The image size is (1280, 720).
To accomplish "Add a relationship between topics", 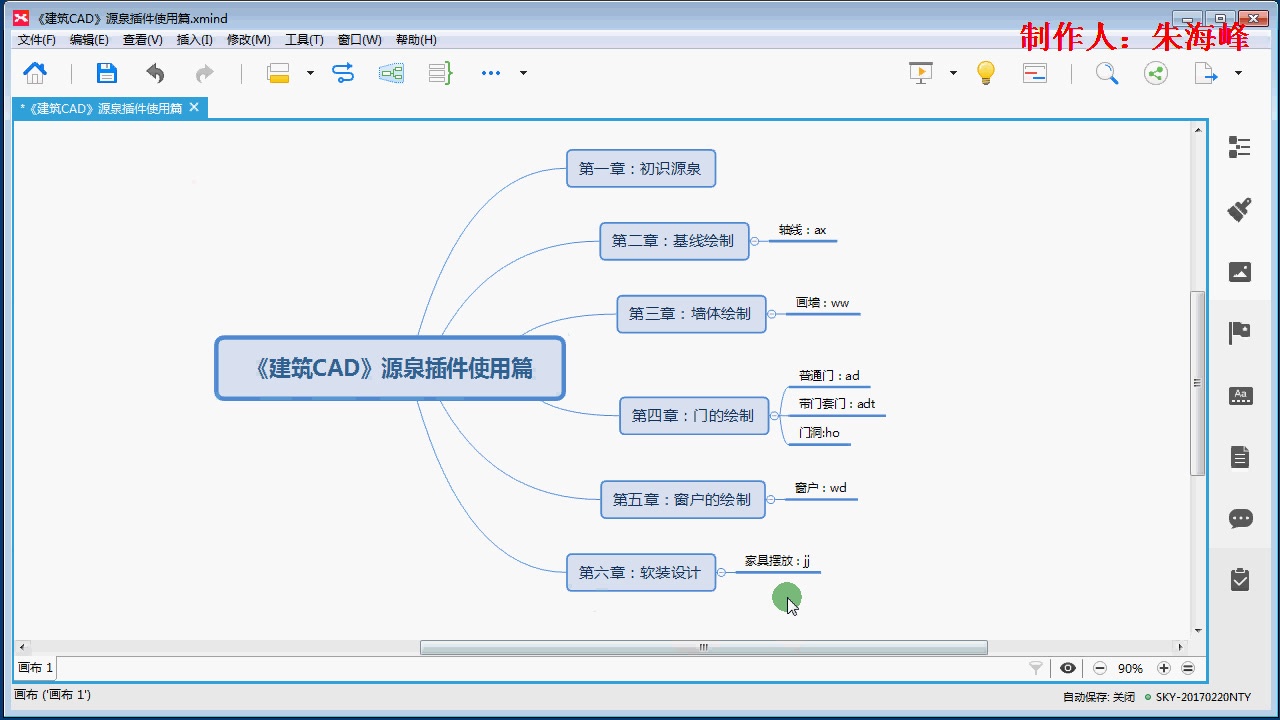I will pos(343,73).
